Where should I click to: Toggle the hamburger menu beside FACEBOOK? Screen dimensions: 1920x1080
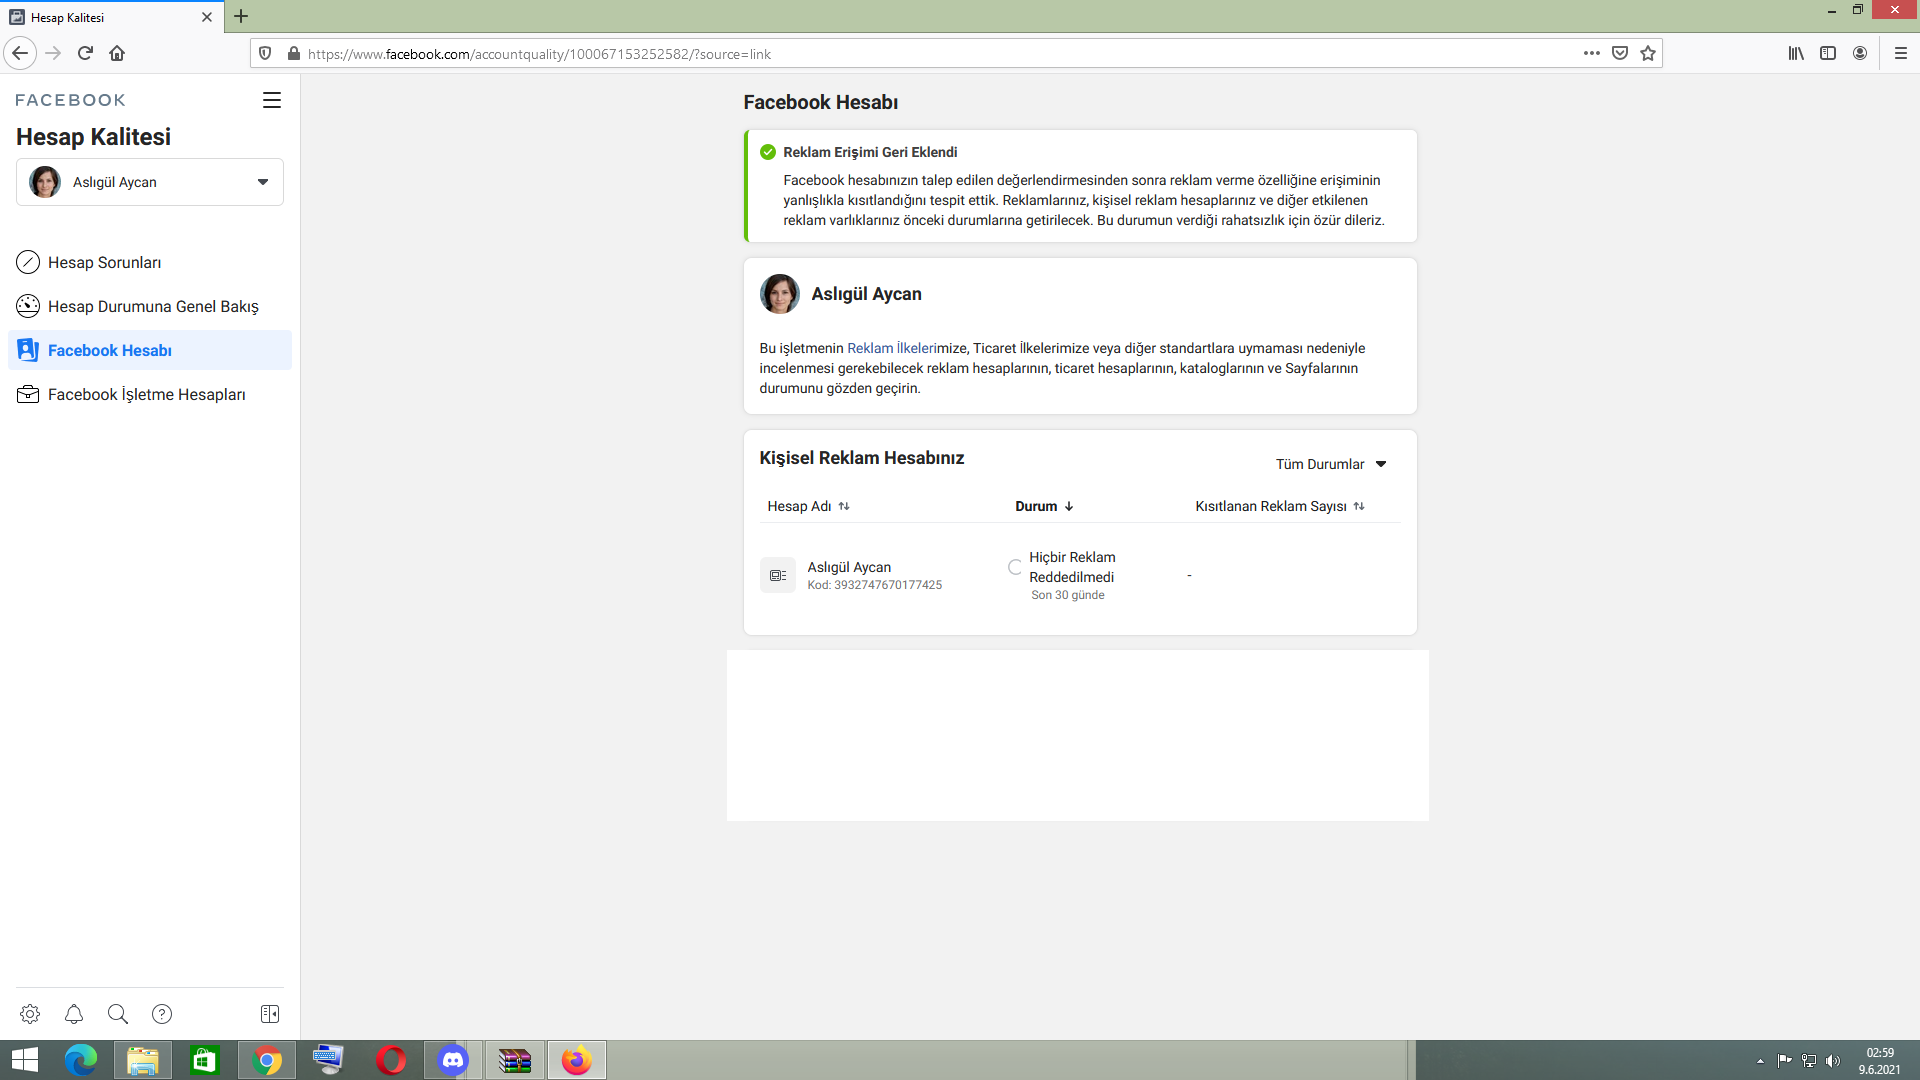pos(272,100)
